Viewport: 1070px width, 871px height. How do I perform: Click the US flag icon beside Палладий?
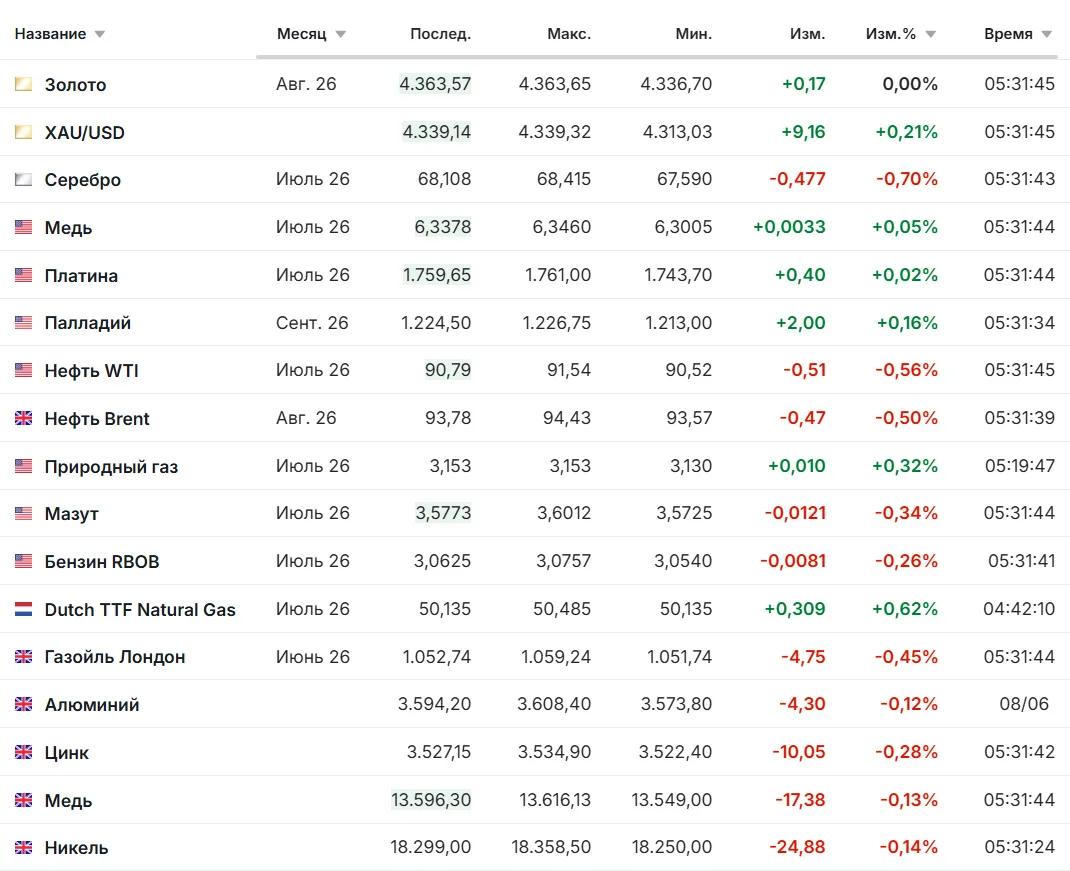pyautogui.click(x=23, y=322)
